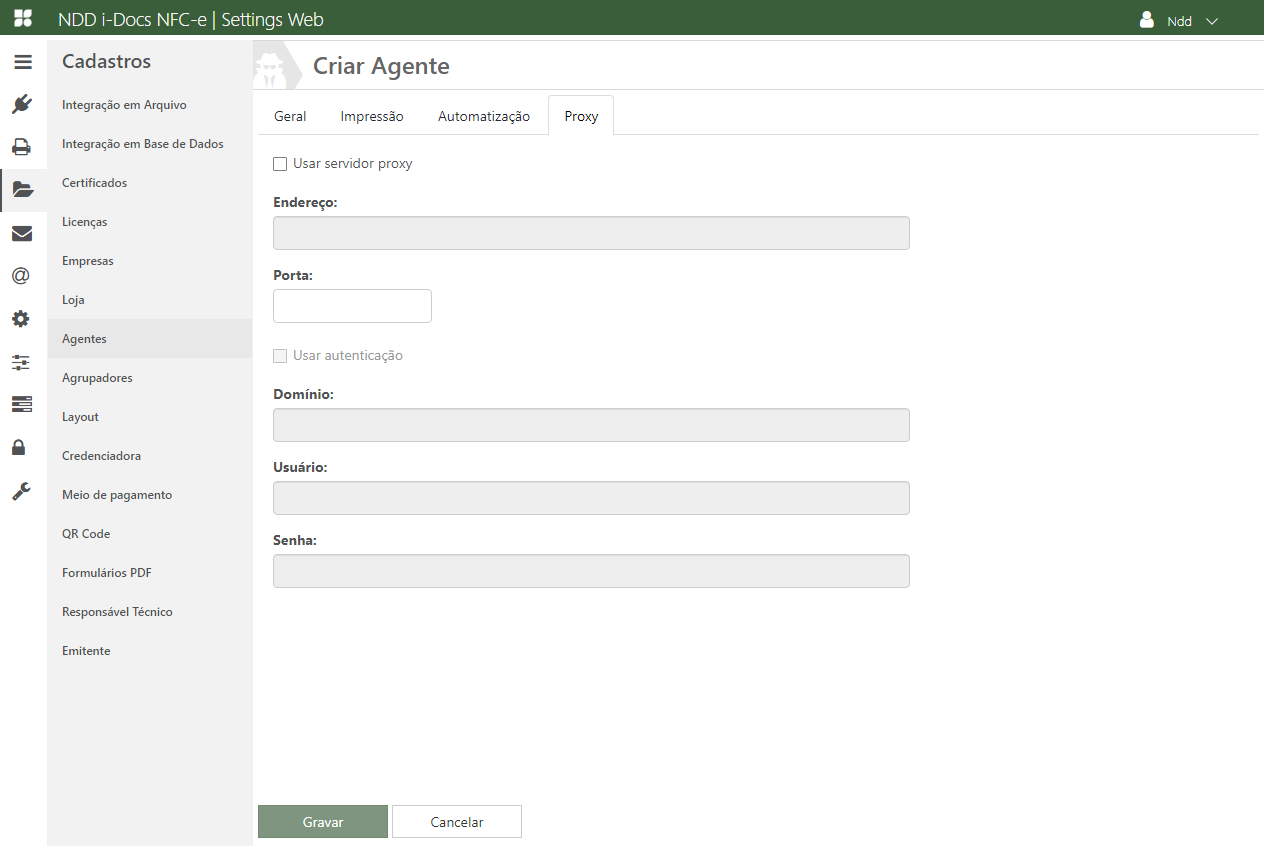This screenshot has width=1264, height=846.
Task: Open the Automatização tab
Action: click(x=484, y=116)
